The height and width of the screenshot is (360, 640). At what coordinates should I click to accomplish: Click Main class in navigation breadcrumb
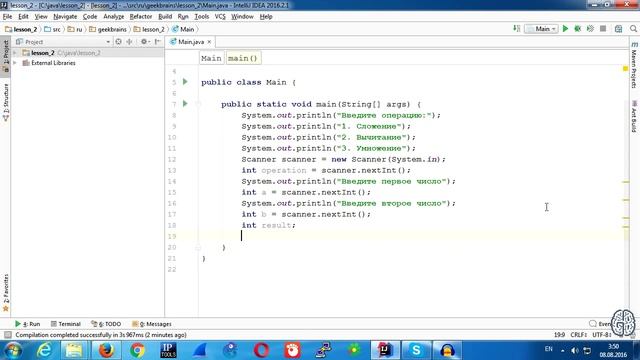click(183, 29)
